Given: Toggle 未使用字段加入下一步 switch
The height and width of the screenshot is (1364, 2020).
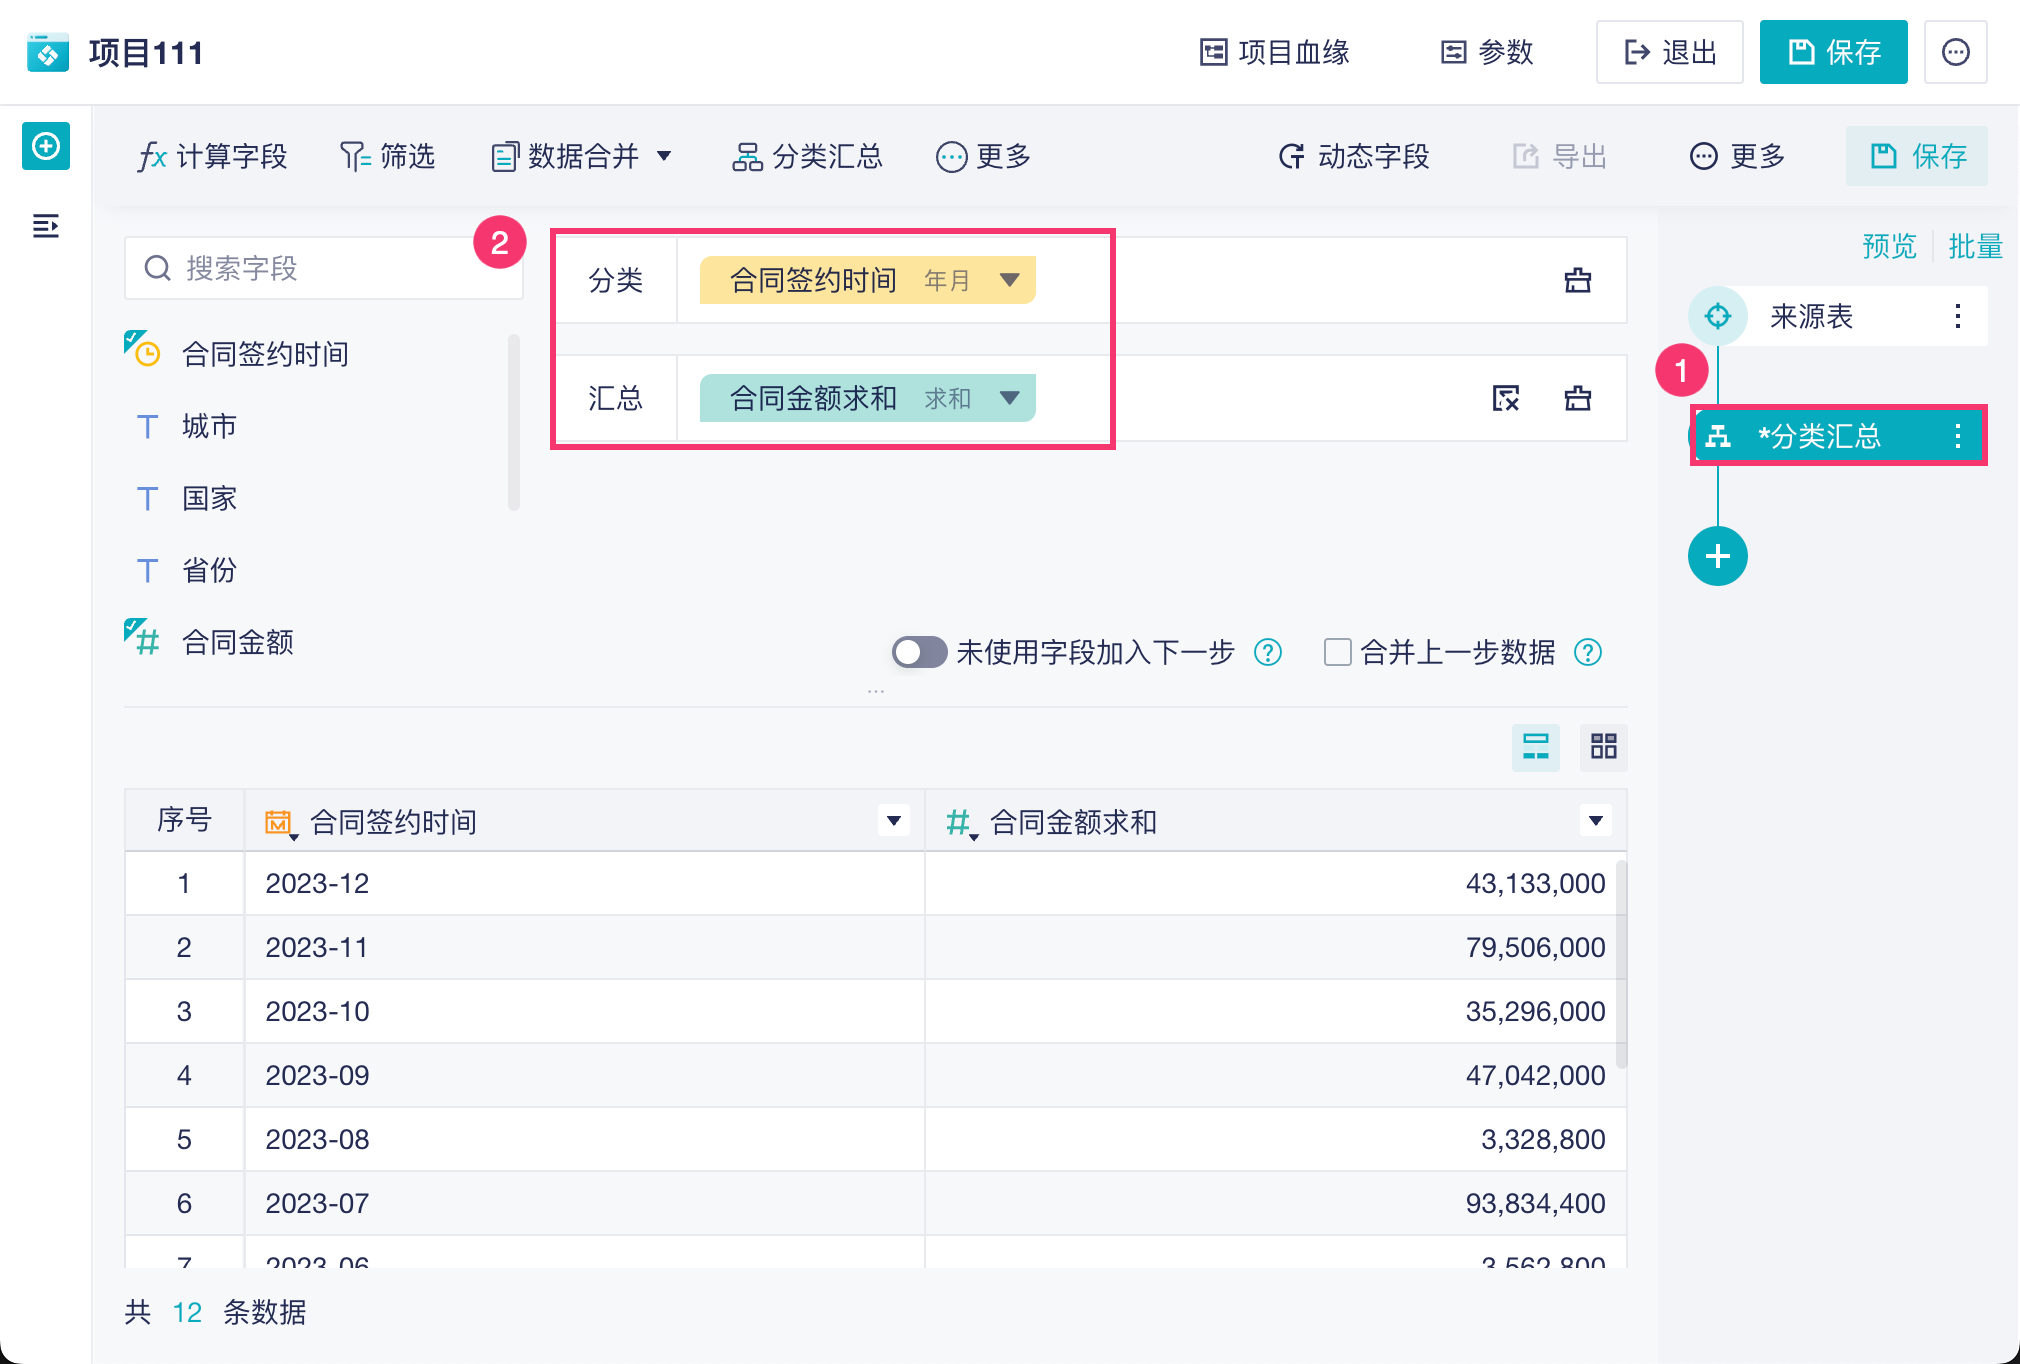Looking at the screenshot, I should [919, 652].
